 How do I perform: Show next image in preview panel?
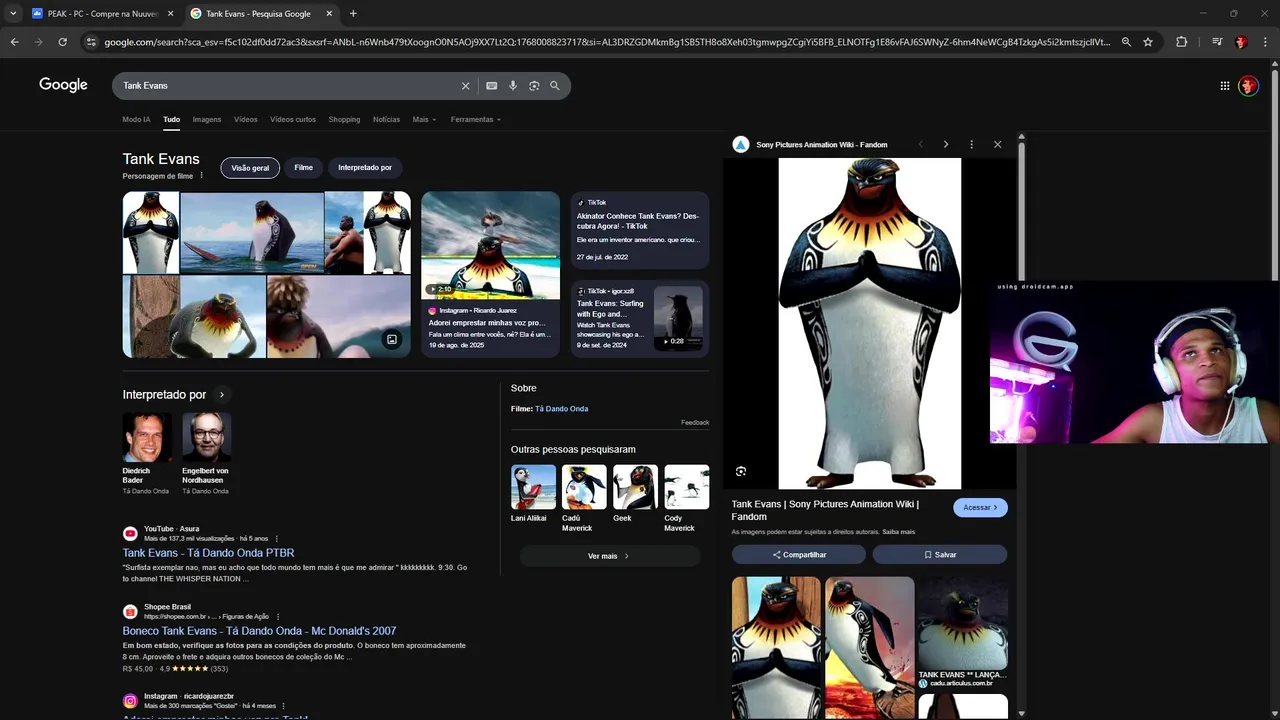pos(946,144)
